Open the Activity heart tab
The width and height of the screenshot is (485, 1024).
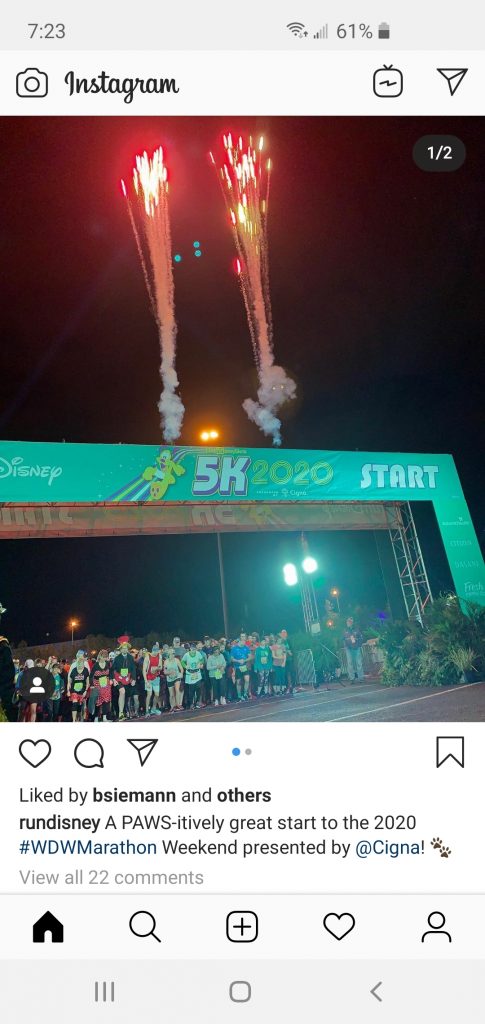coord(339,927)
